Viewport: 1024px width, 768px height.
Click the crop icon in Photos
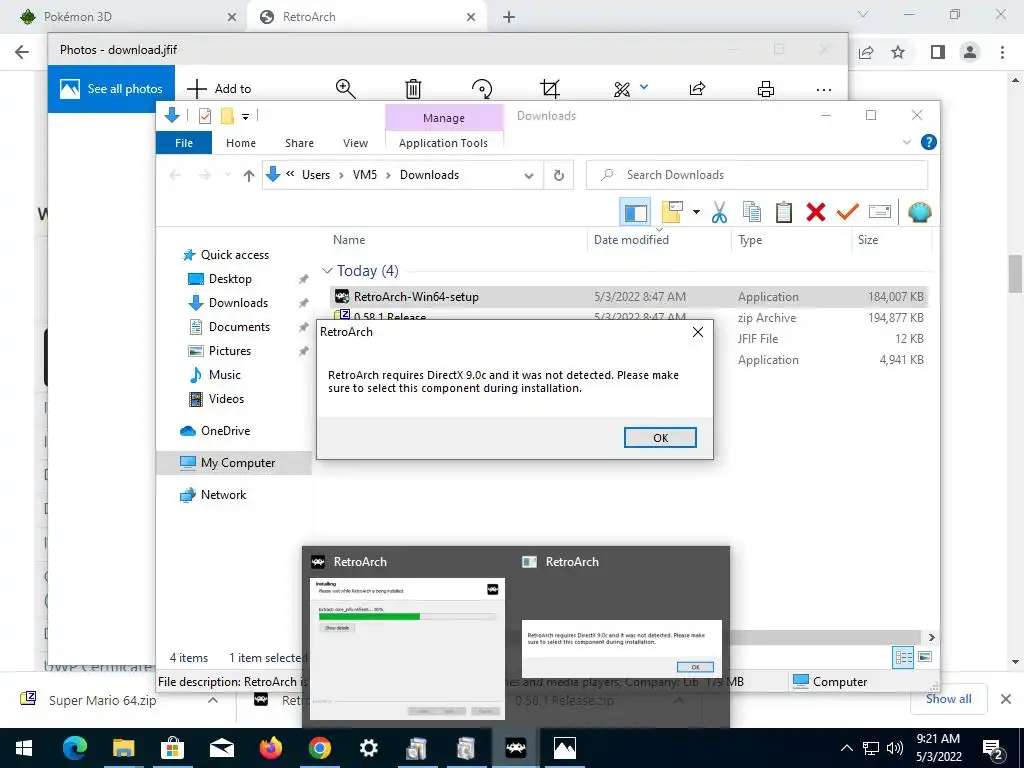550,89
